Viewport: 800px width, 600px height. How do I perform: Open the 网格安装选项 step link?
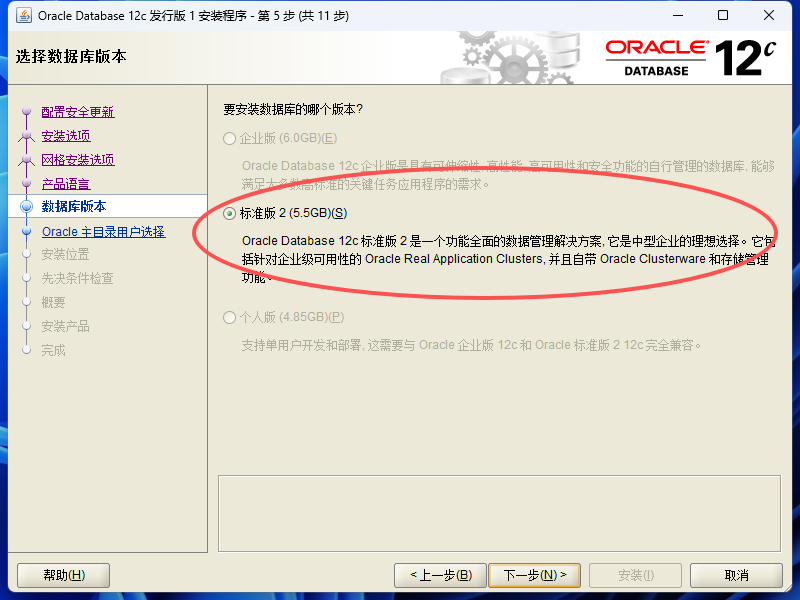click(78, 160)
